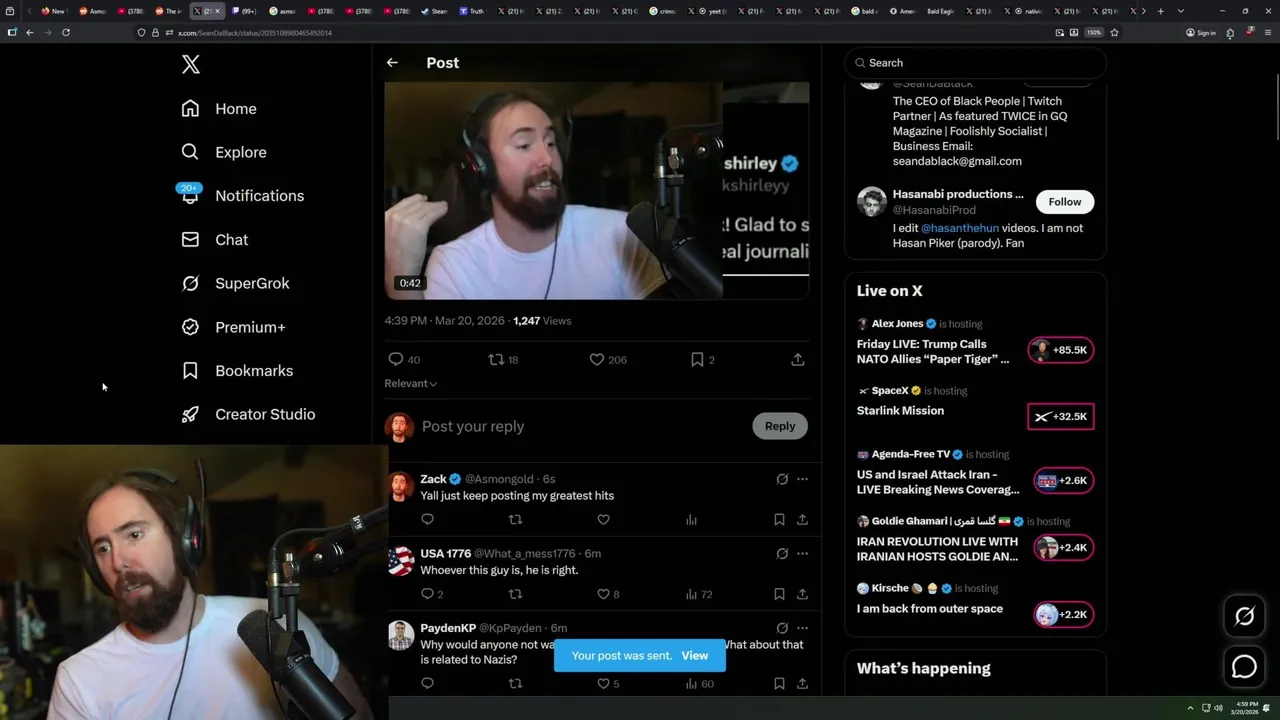Screen dimensions: 1280x720
Task: Click View on the post sent toast
Action: tap(694, 656)
